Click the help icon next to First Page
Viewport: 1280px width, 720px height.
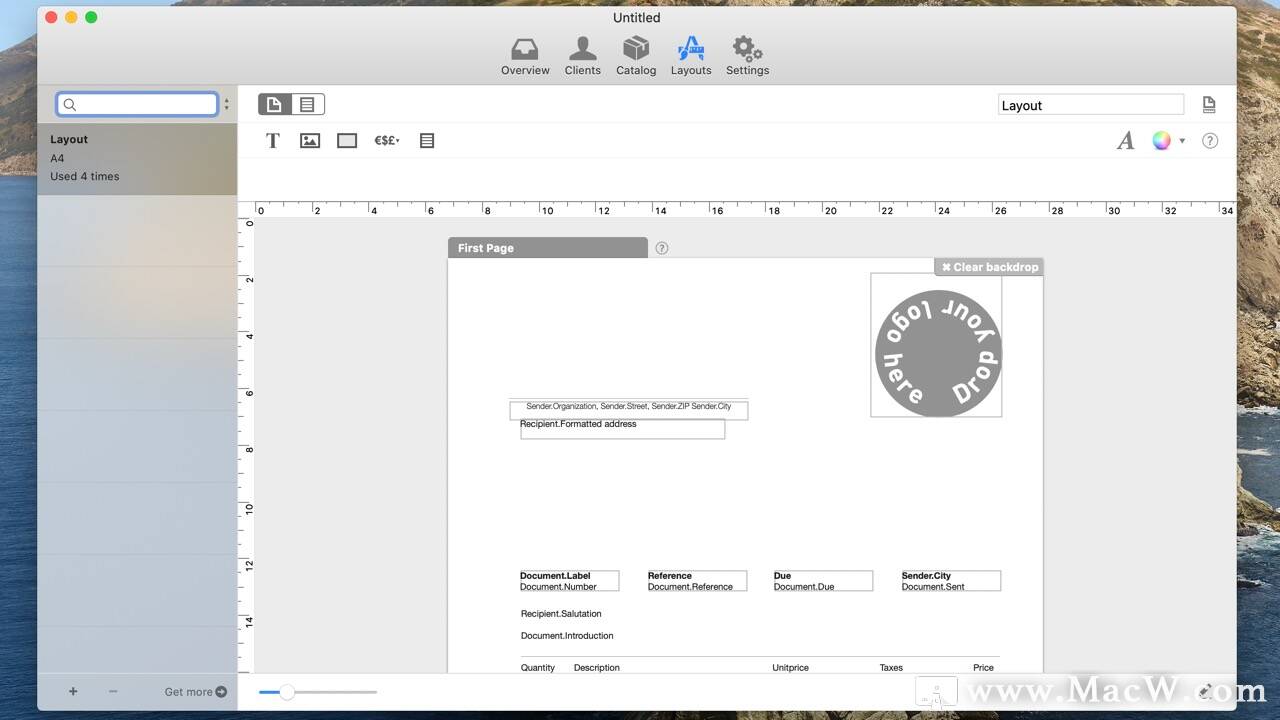(661, 248)
